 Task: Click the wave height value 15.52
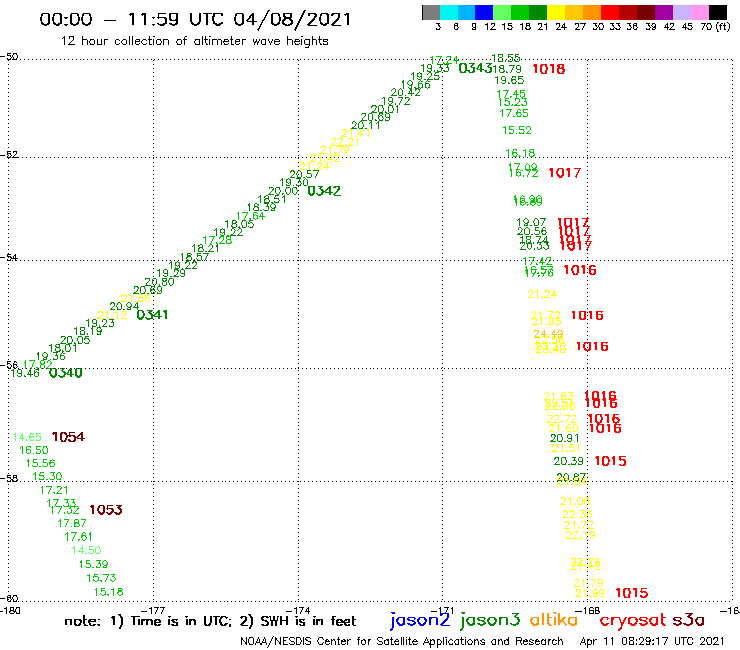[x=517, y=130]
